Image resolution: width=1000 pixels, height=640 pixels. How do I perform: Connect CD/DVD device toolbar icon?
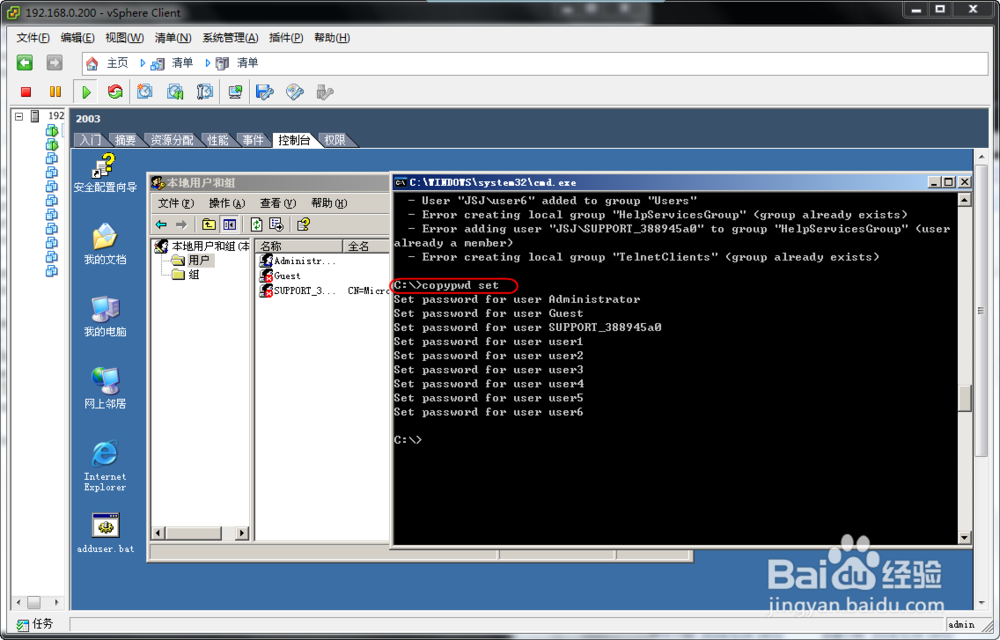(295, 92)
